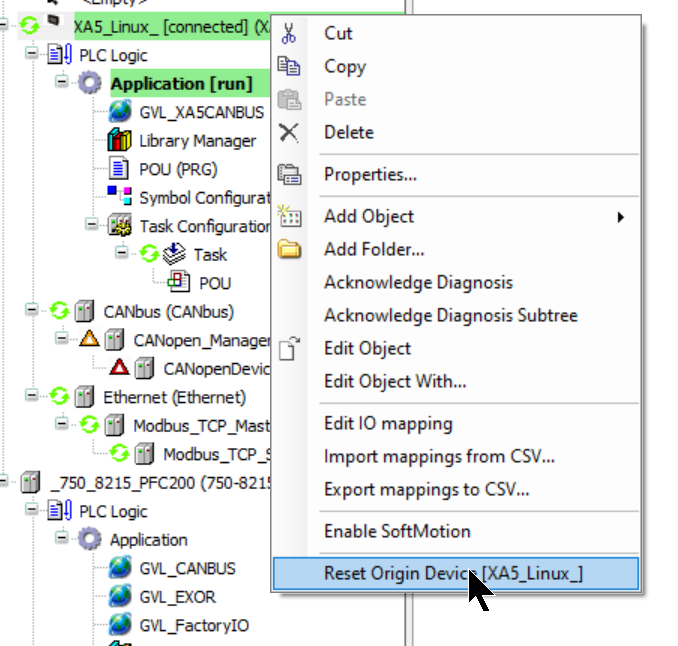Select XA5_Linux_ [connected] tree row
Screen dimensions: 678x646
coord(172,27)
